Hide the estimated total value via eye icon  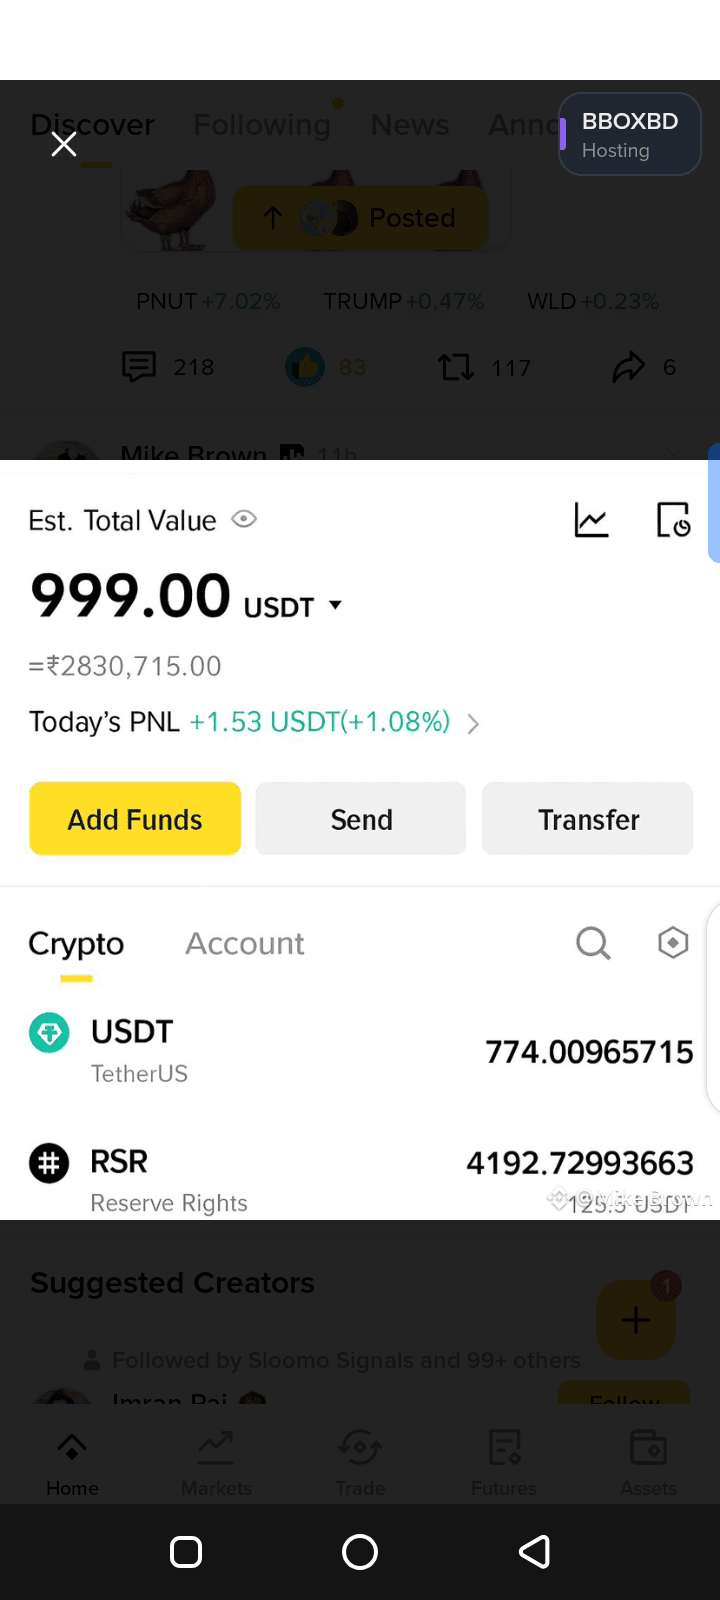click(x=244, y=519)
